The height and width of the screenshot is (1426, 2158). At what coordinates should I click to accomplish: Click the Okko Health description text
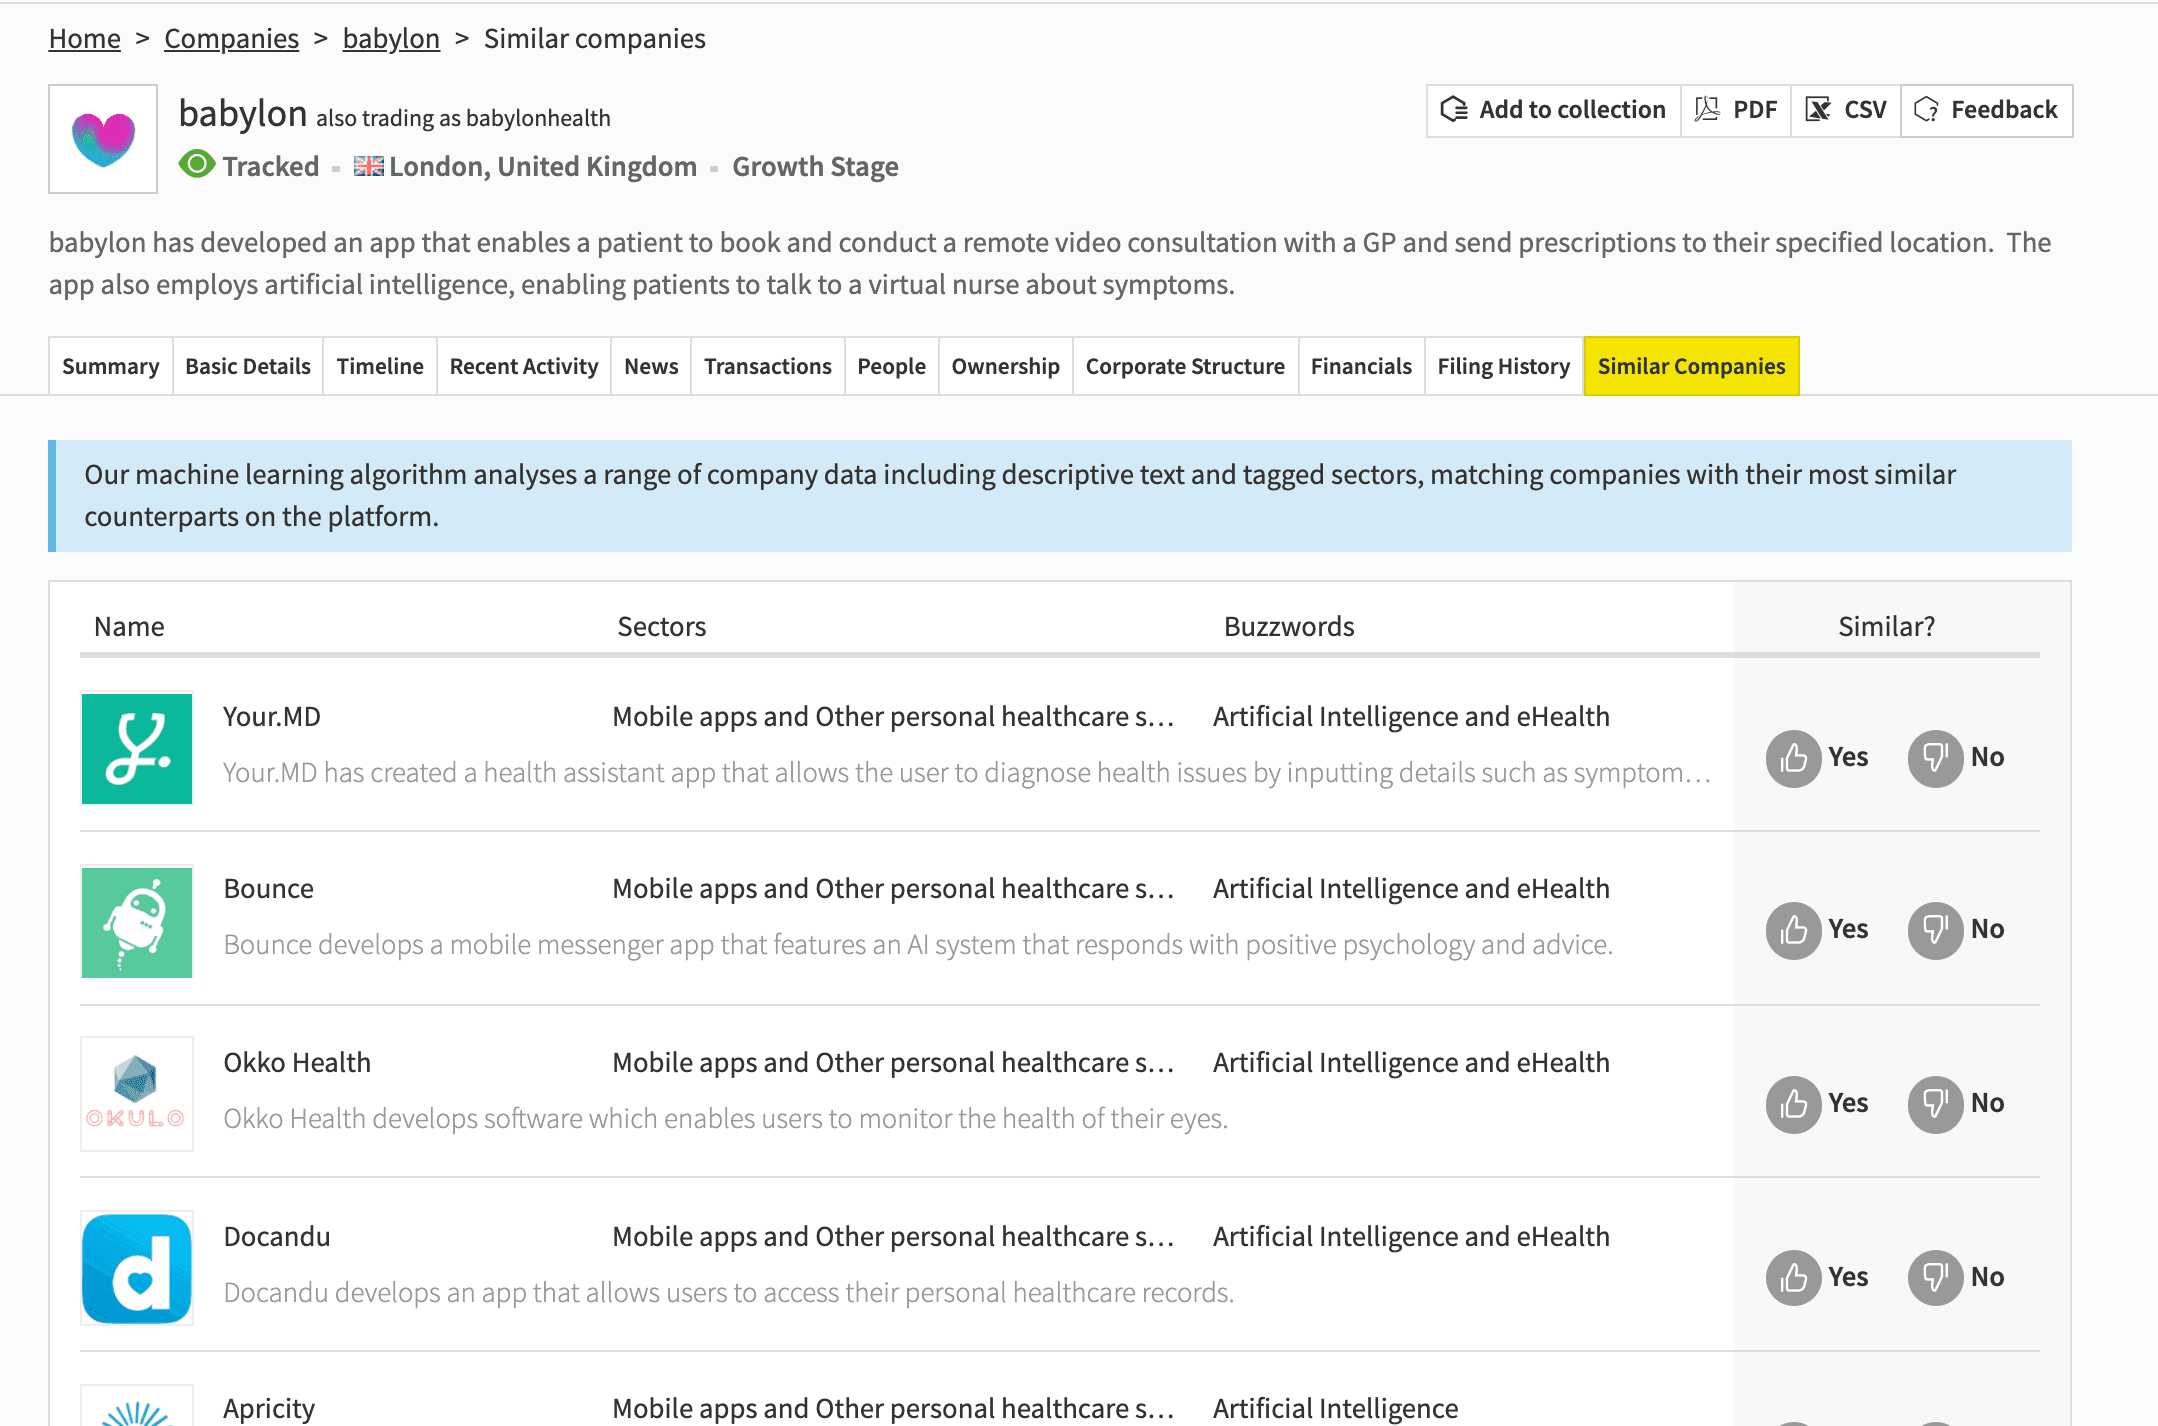(x=725, y=1118)
